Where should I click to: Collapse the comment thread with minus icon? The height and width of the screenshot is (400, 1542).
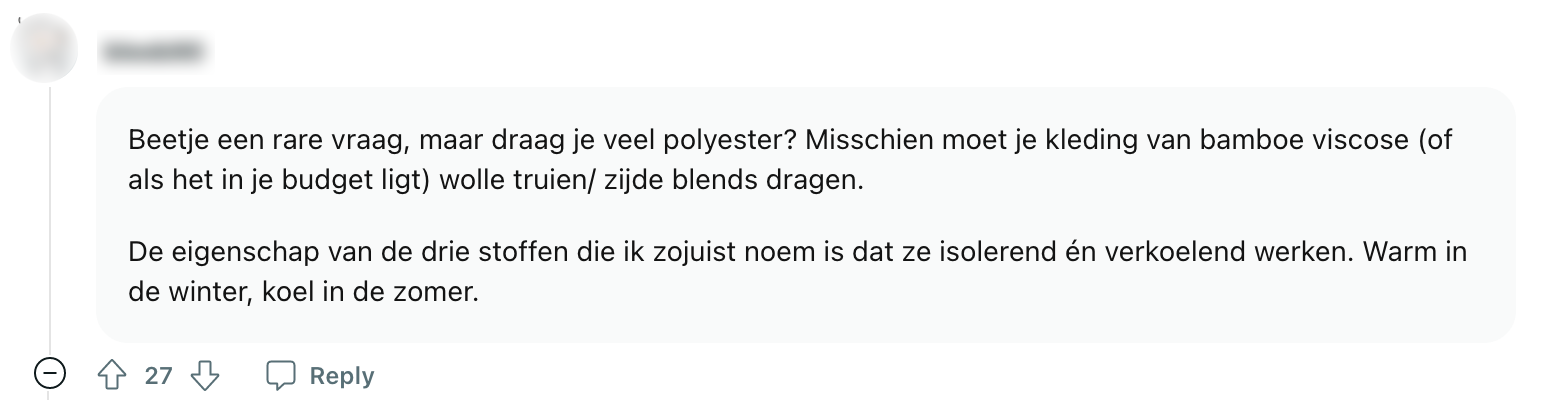coord(49,376)
